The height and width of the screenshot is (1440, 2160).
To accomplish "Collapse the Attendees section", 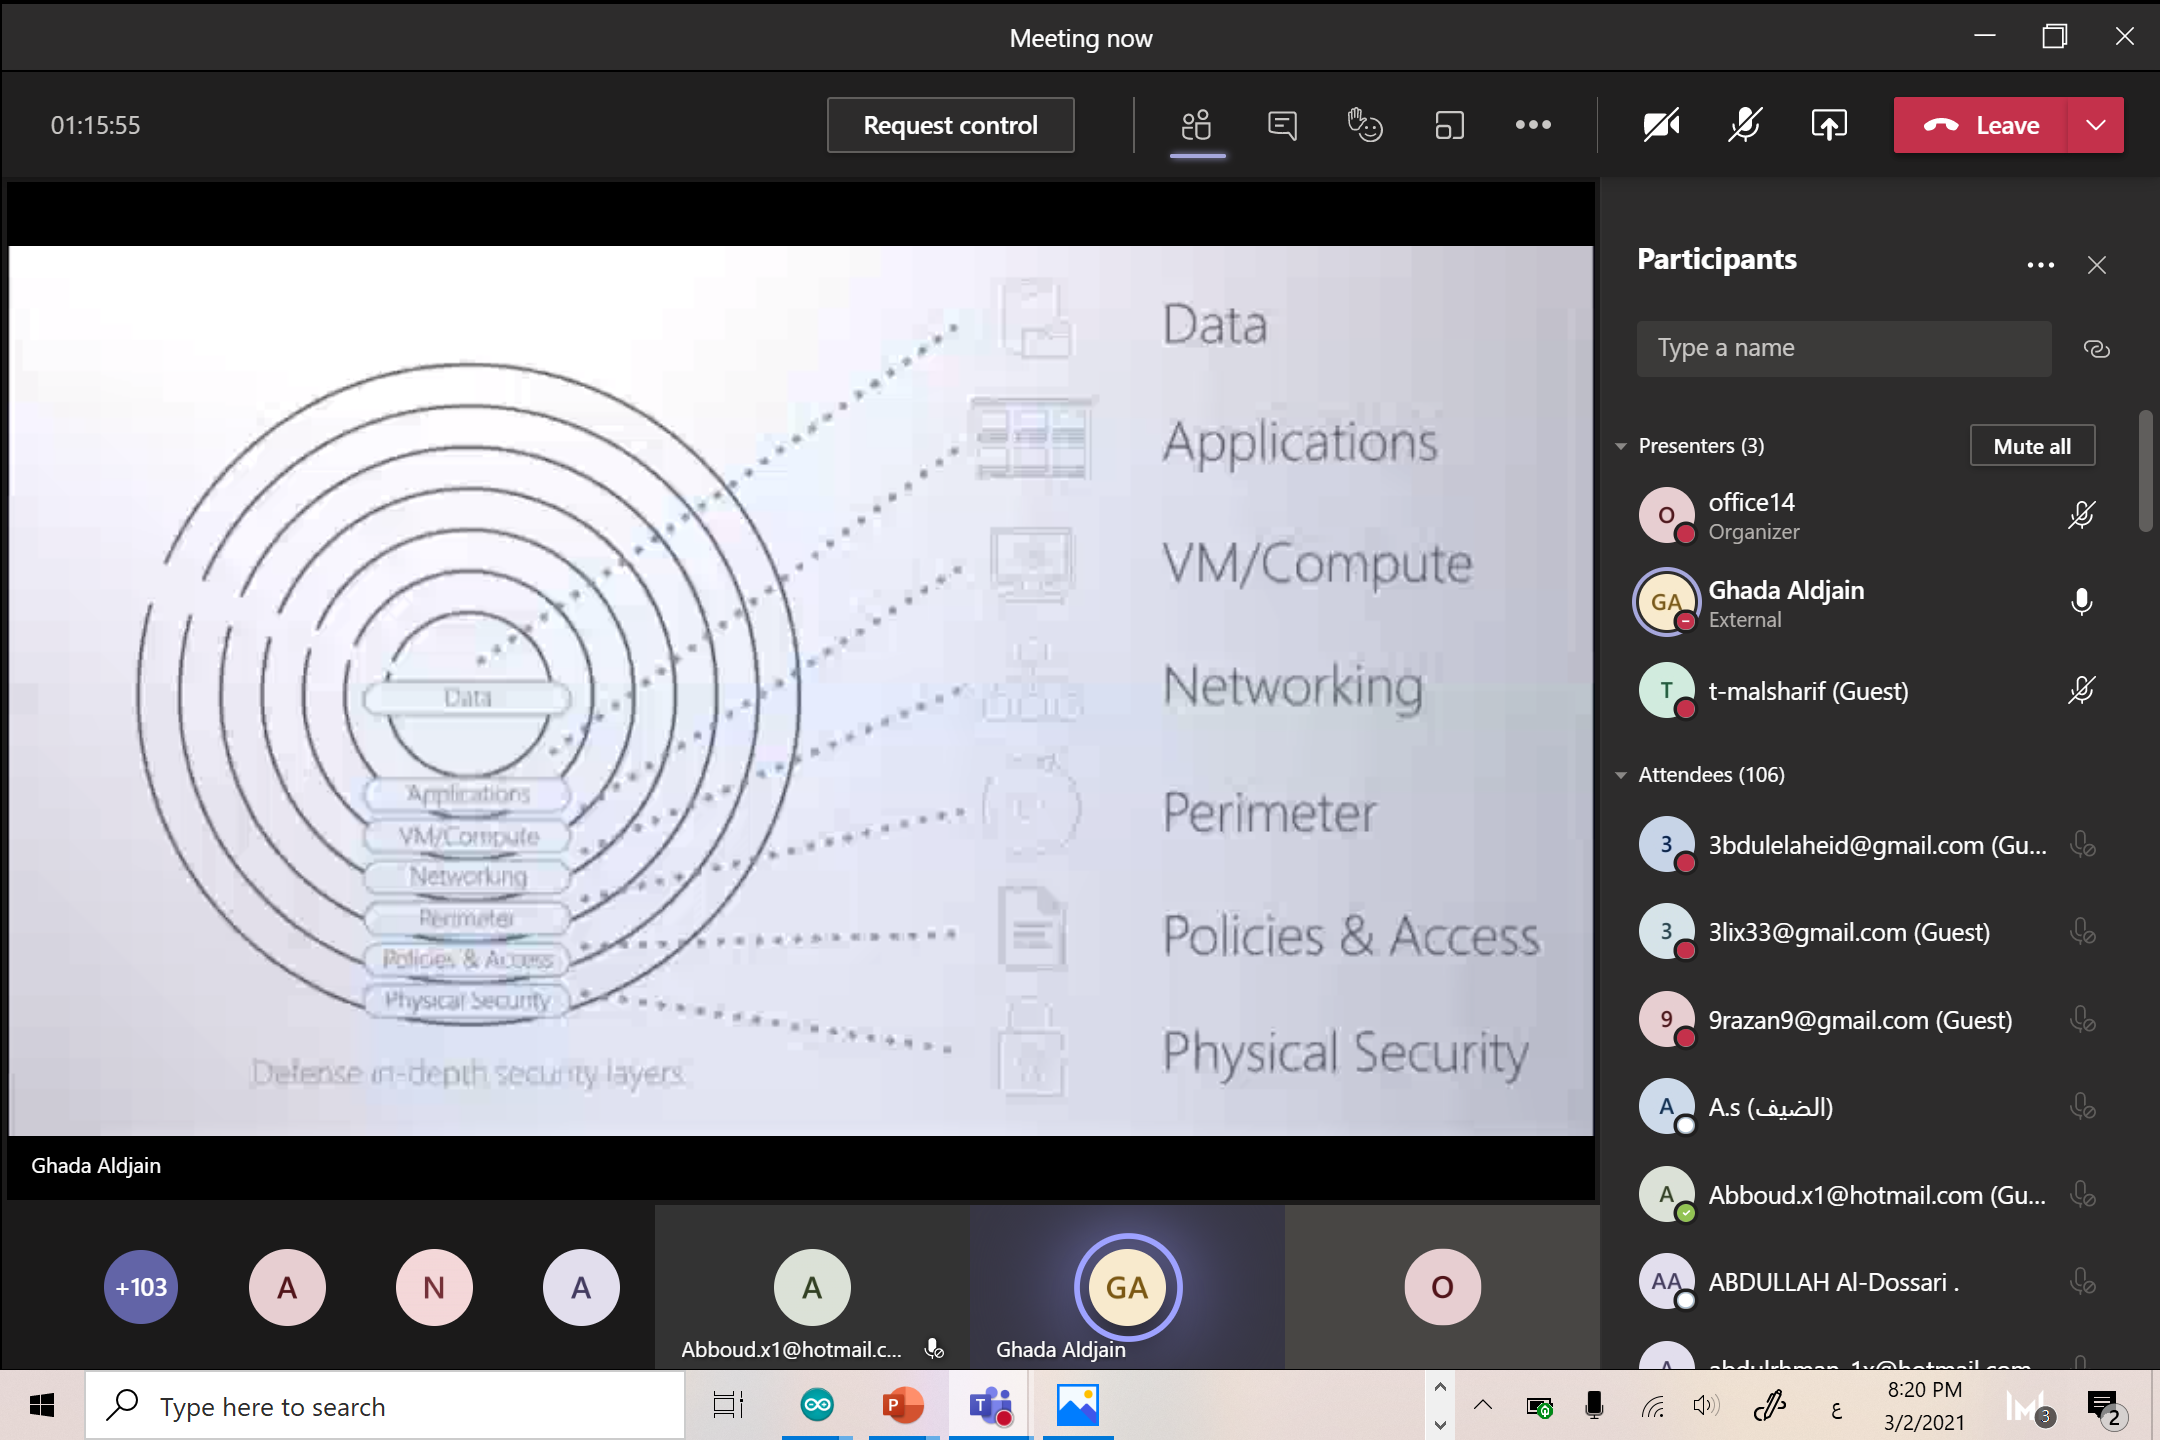I will pos(1621,775).
